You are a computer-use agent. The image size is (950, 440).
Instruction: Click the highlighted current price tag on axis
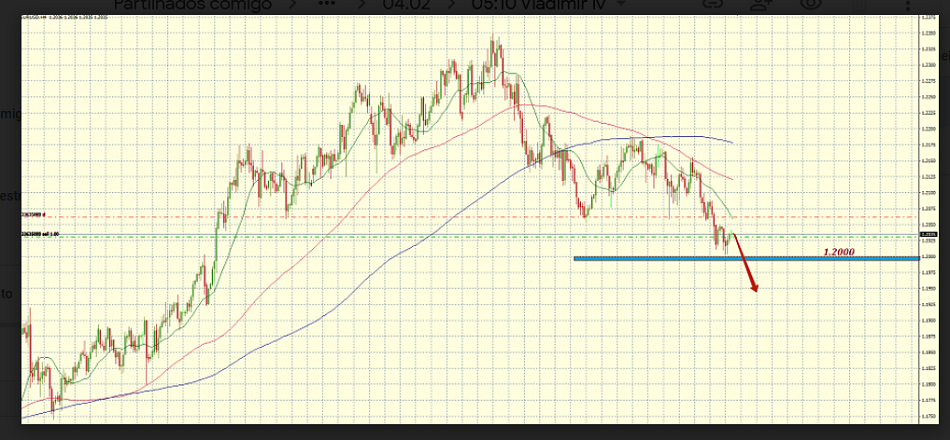click(x=929, y=236)
